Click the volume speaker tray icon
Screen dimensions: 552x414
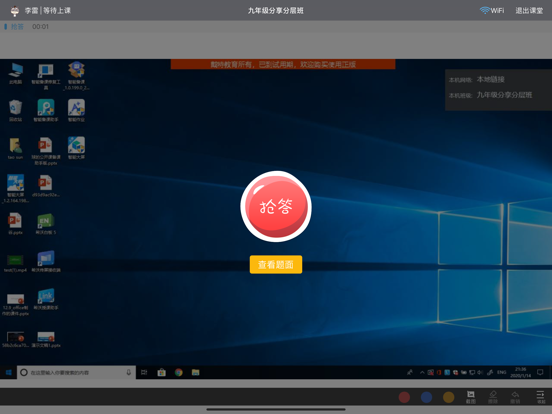click(479, 372)
